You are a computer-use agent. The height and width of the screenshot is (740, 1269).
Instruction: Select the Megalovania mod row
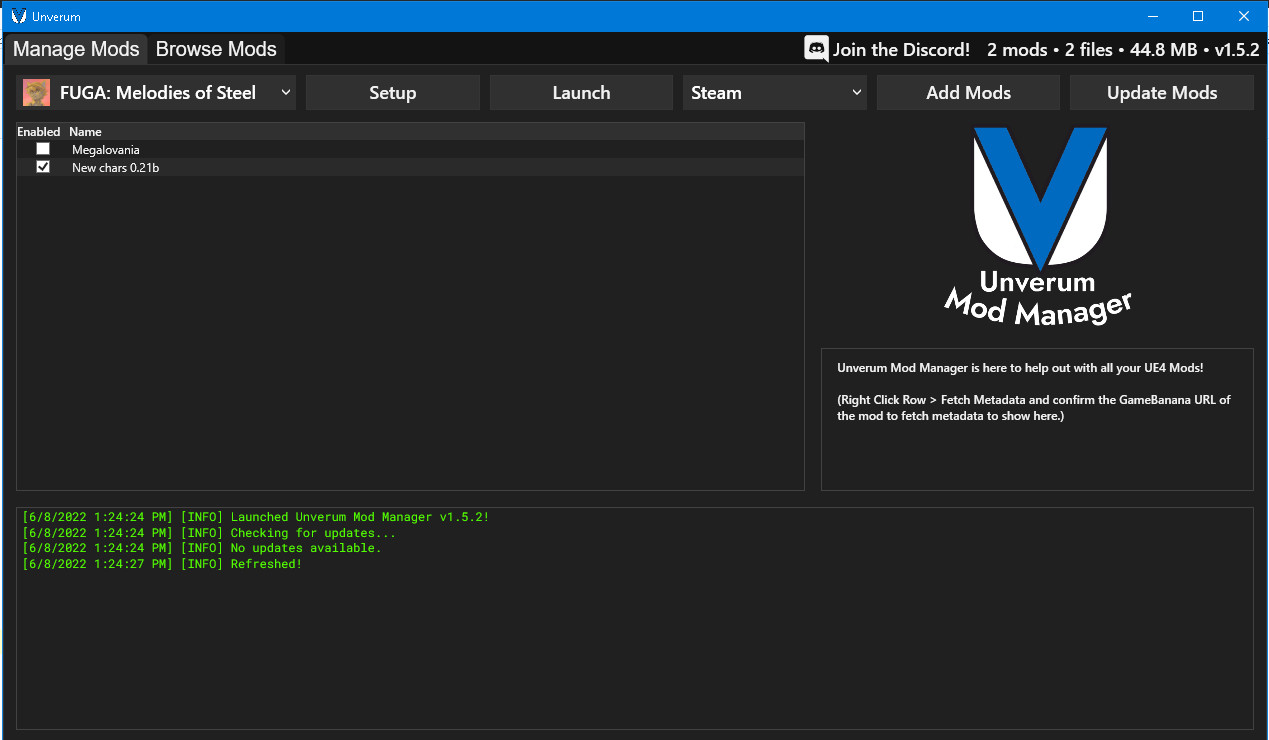(106, 150)
